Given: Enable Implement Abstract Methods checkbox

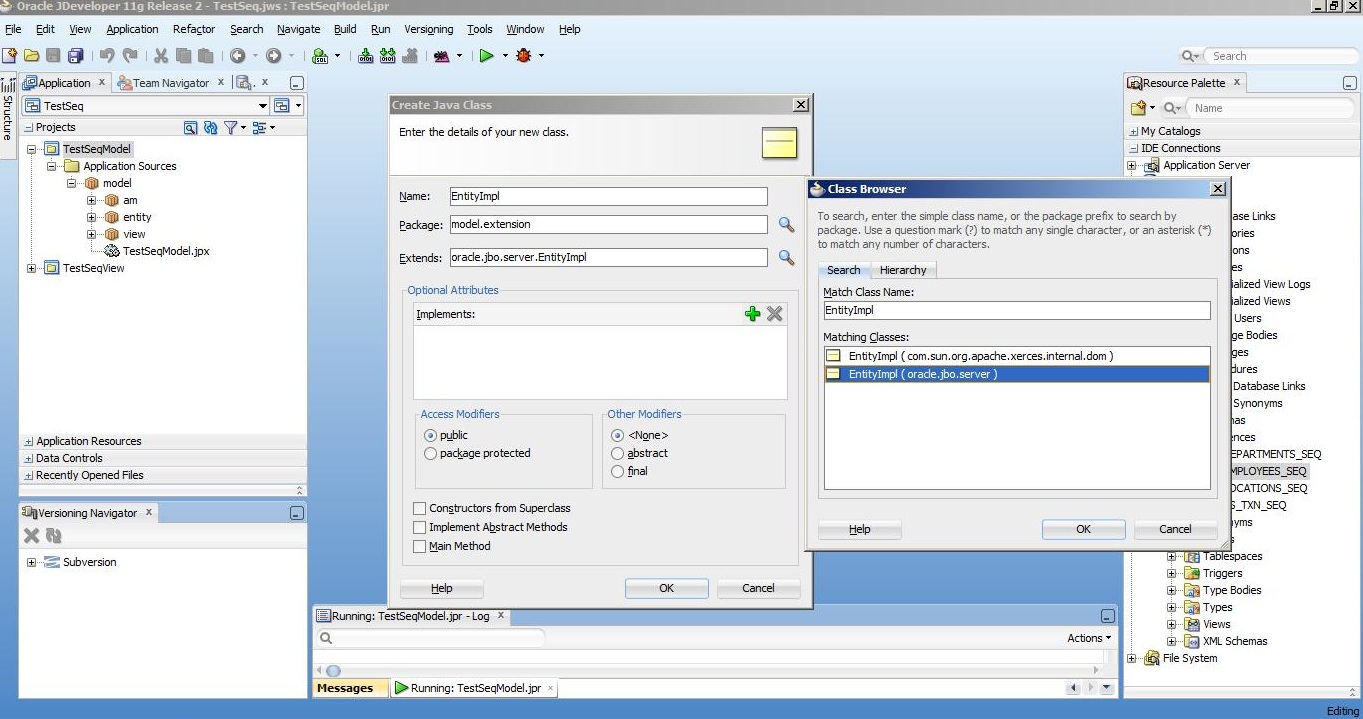Looking at the screenshot, I should pos(419,527).
